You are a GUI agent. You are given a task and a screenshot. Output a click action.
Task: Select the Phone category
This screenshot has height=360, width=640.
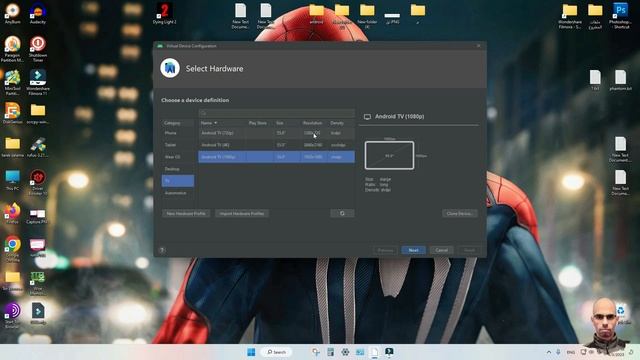pos(178,133)
